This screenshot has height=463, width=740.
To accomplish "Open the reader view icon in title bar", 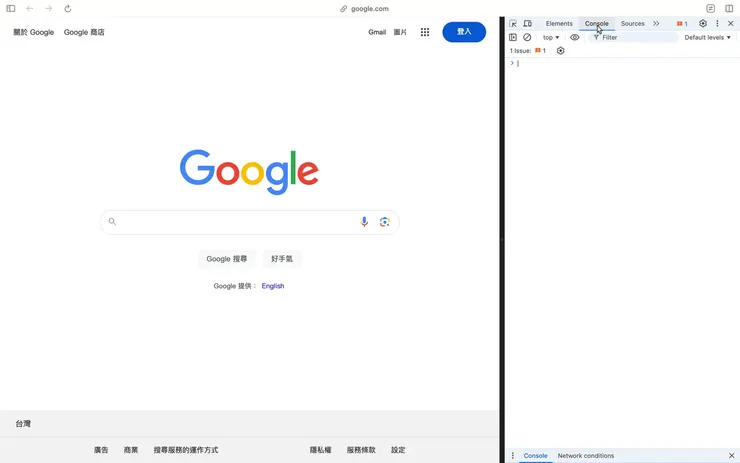I will click(711, 8).
